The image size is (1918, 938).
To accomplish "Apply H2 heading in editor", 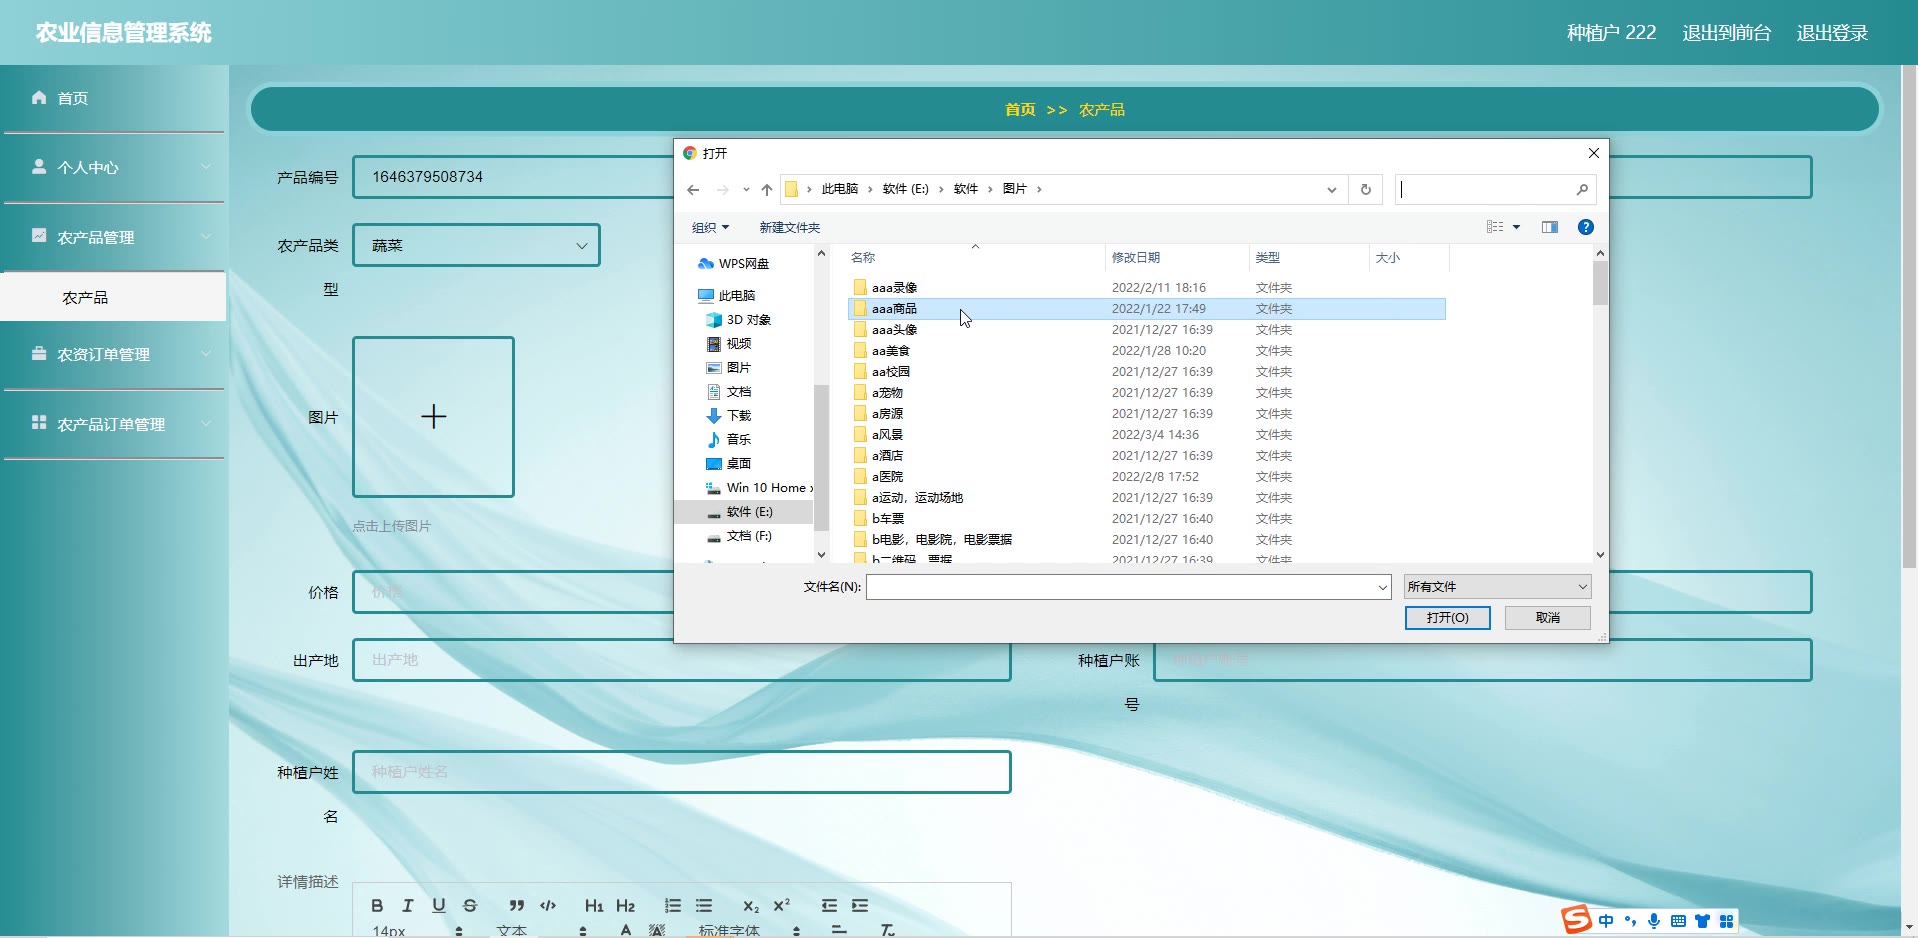I will 625,906.
